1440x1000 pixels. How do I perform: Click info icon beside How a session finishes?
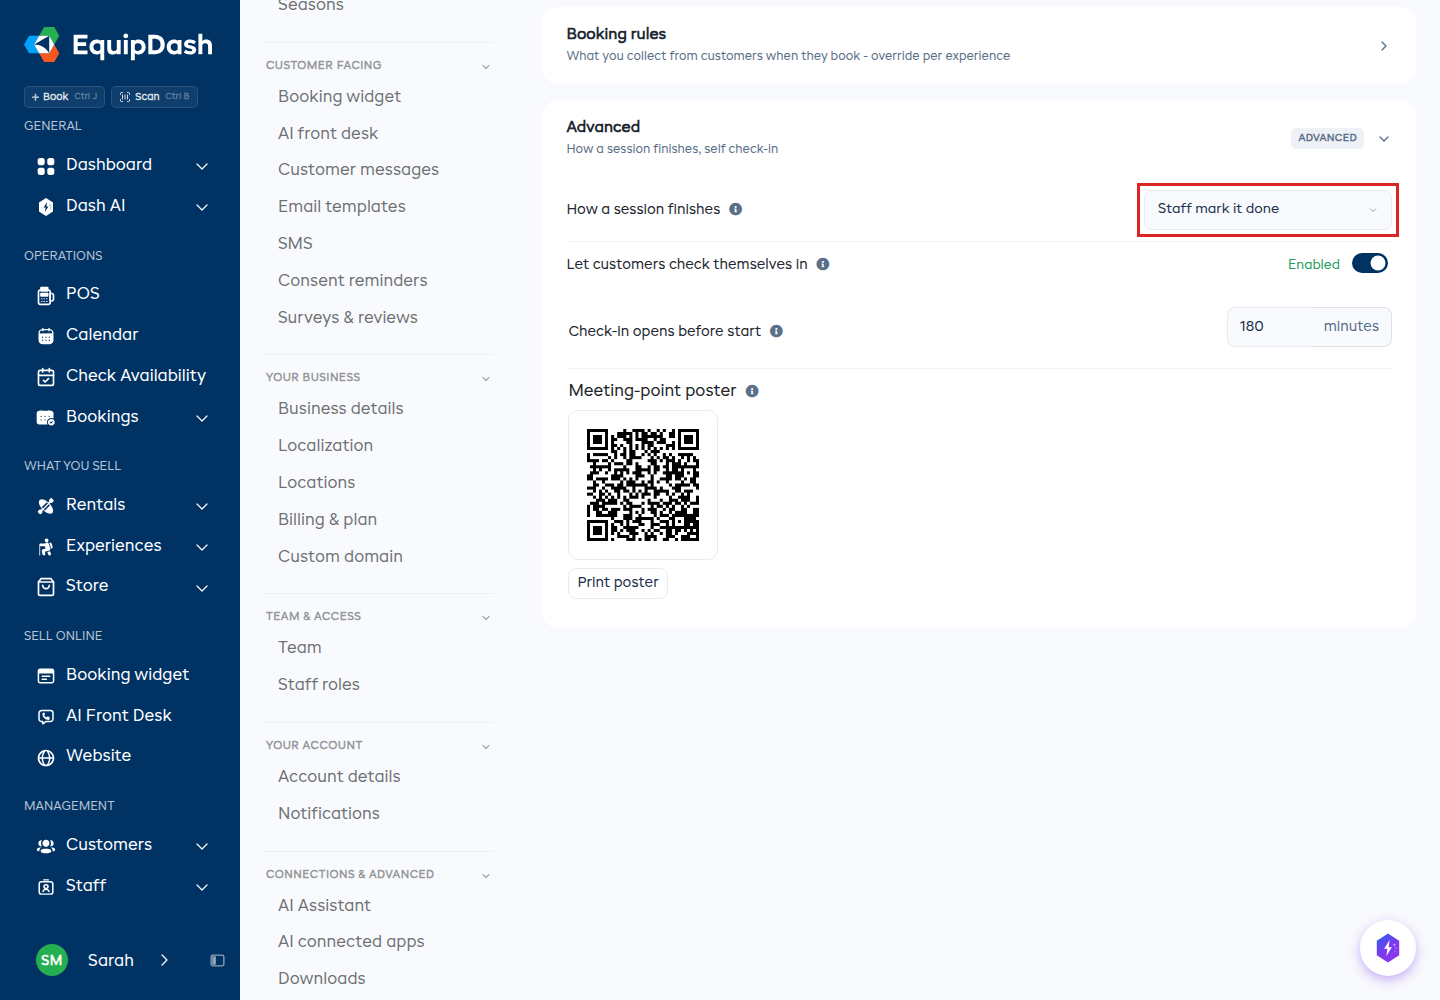[736, 209]
